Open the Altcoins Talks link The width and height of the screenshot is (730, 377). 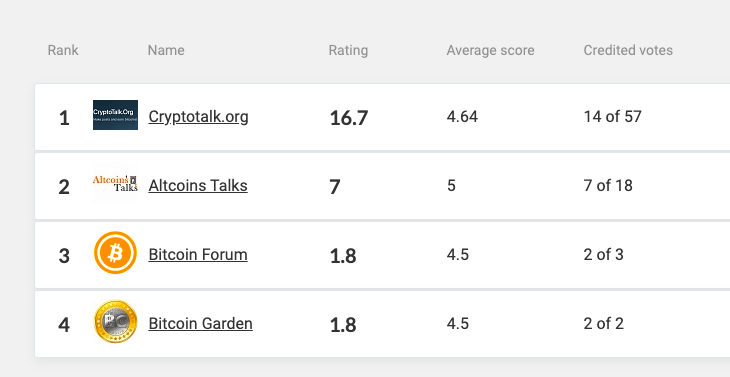[198, 186]
